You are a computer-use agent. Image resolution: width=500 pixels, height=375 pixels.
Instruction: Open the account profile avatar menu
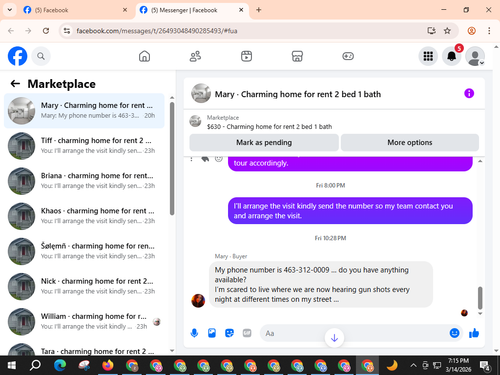coord(475,56)
